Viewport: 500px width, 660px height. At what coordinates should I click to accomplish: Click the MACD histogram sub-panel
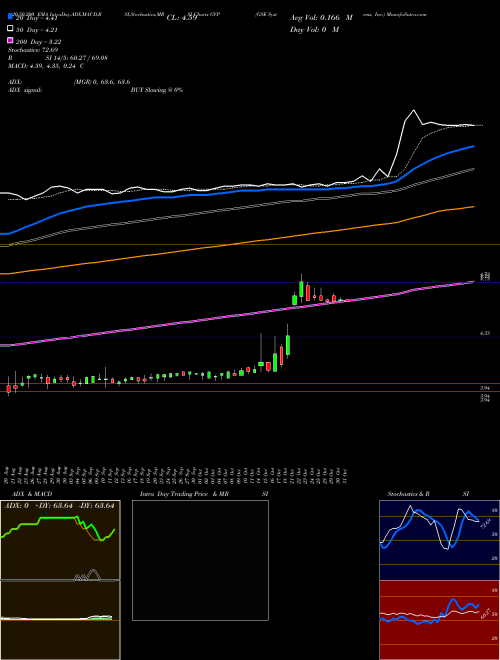click(x=60, y=620)
